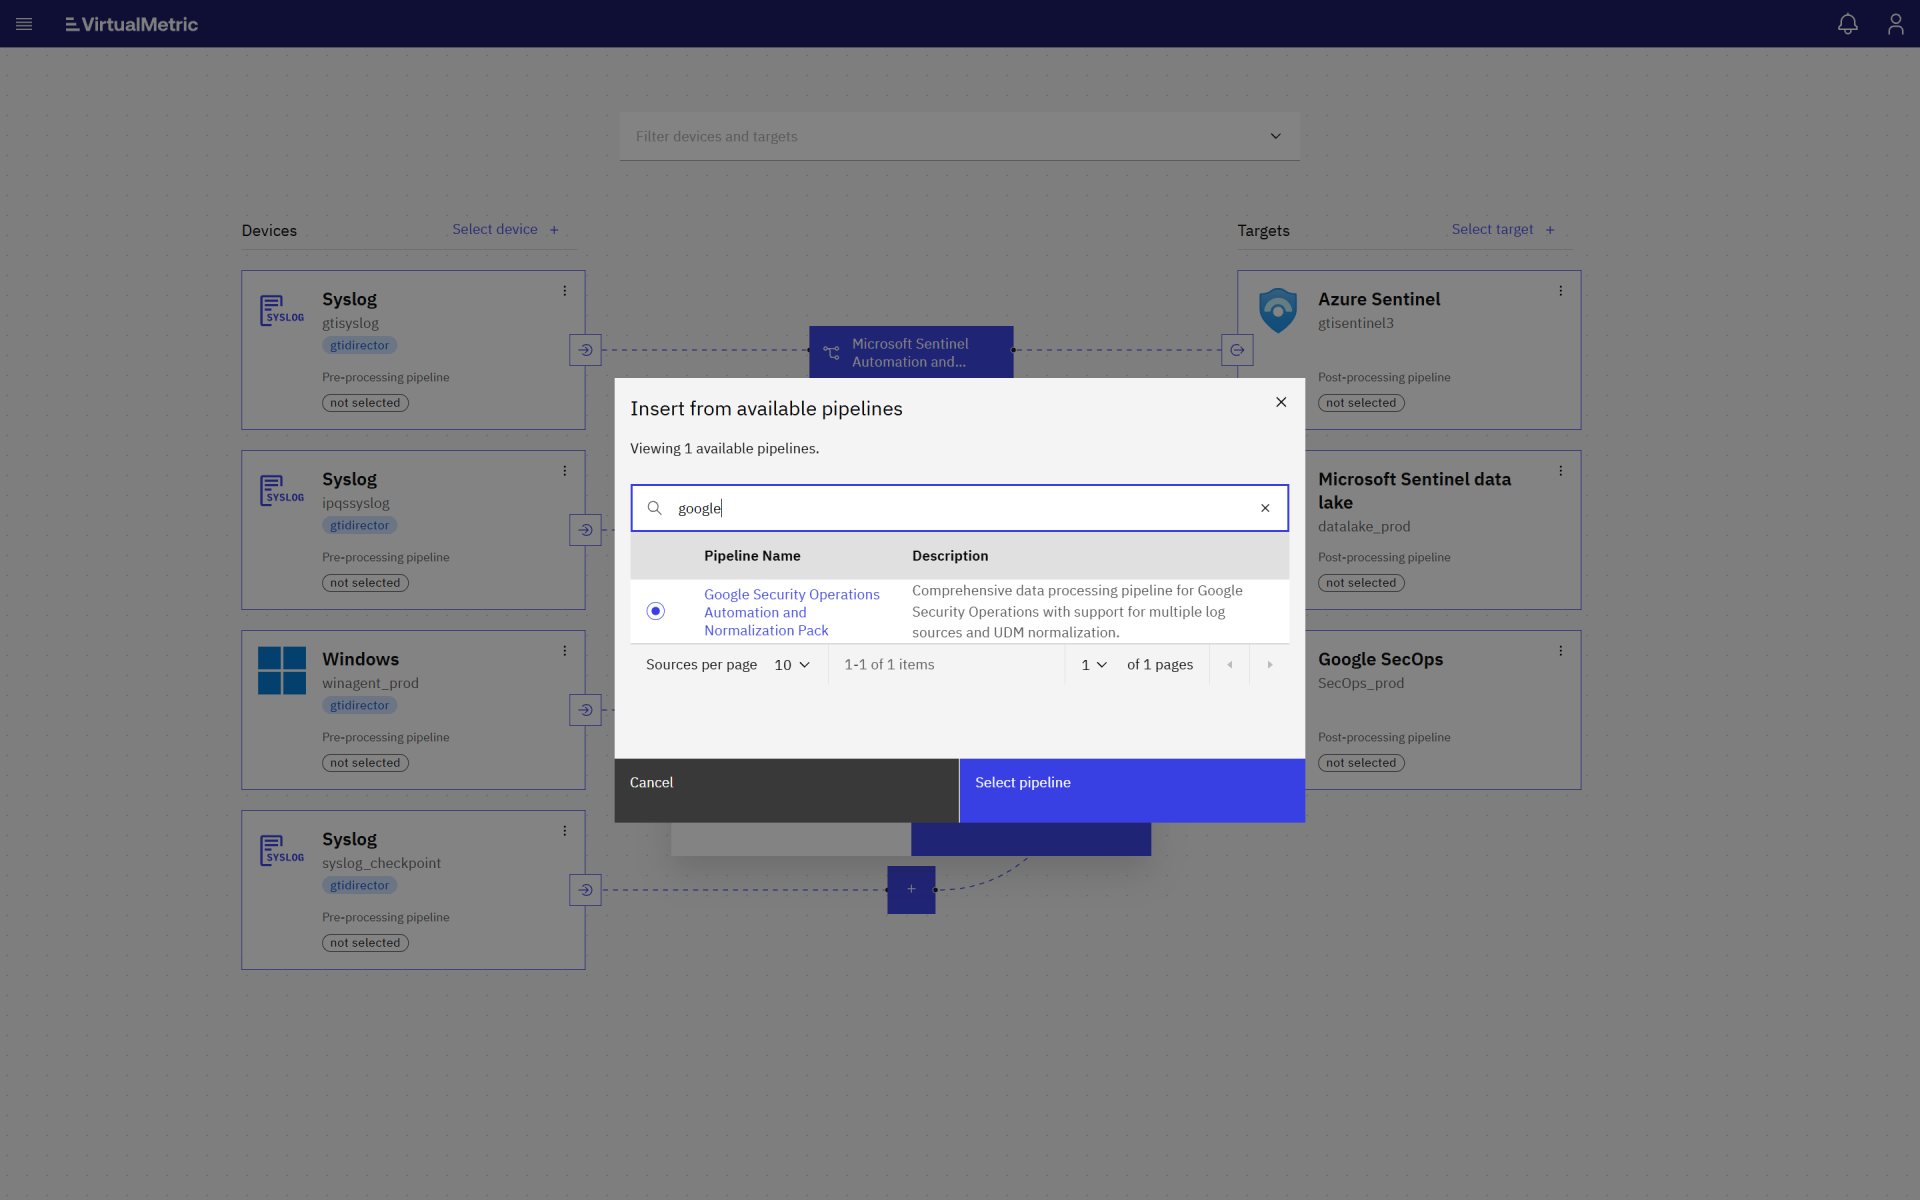
Task: Follow the Google Security Operations pipeline name link
Action: [x=792, y=612]
